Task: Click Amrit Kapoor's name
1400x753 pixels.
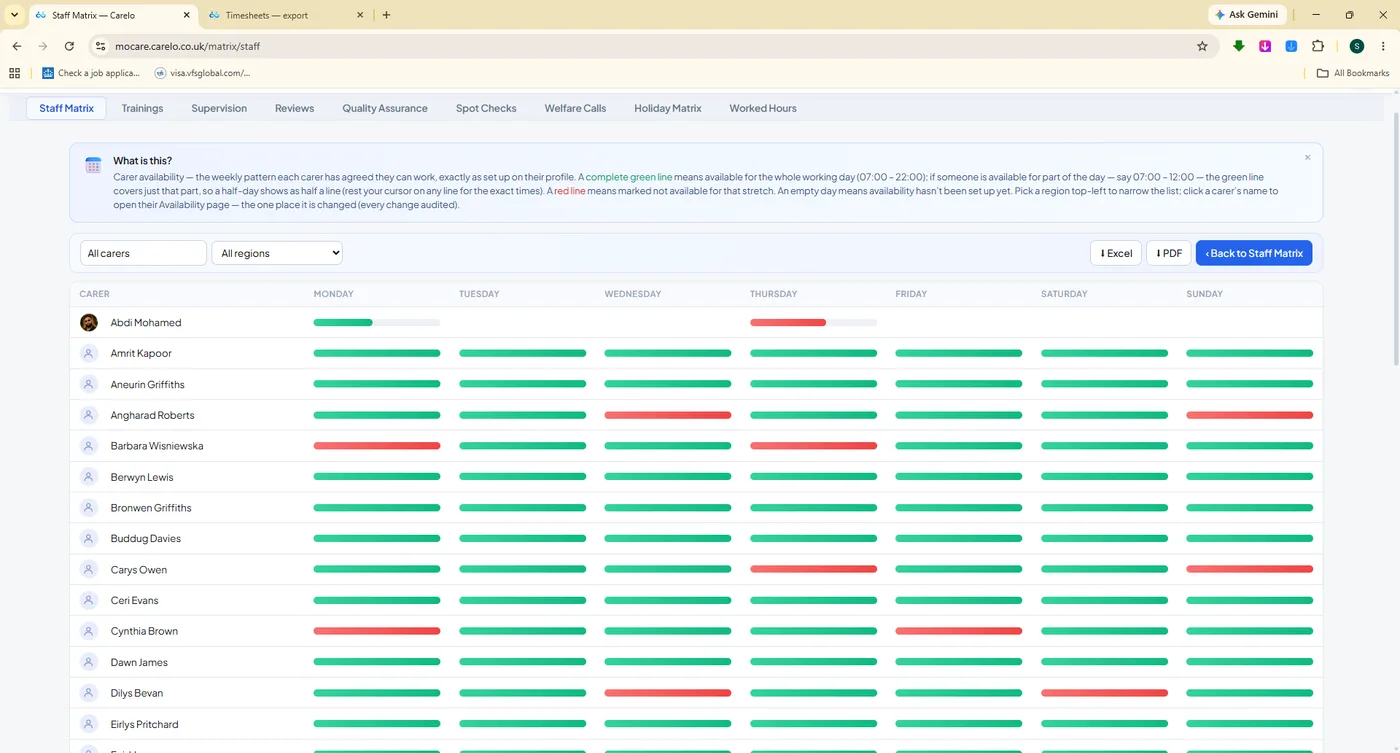Action: tap(141, 354)
